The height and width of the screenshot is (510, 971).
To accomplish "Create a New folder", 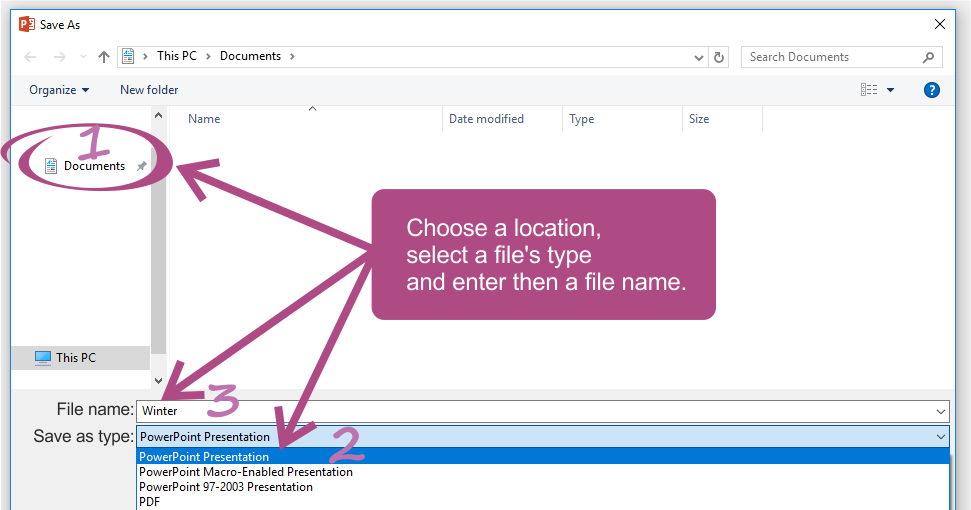I will pos(149,90).
